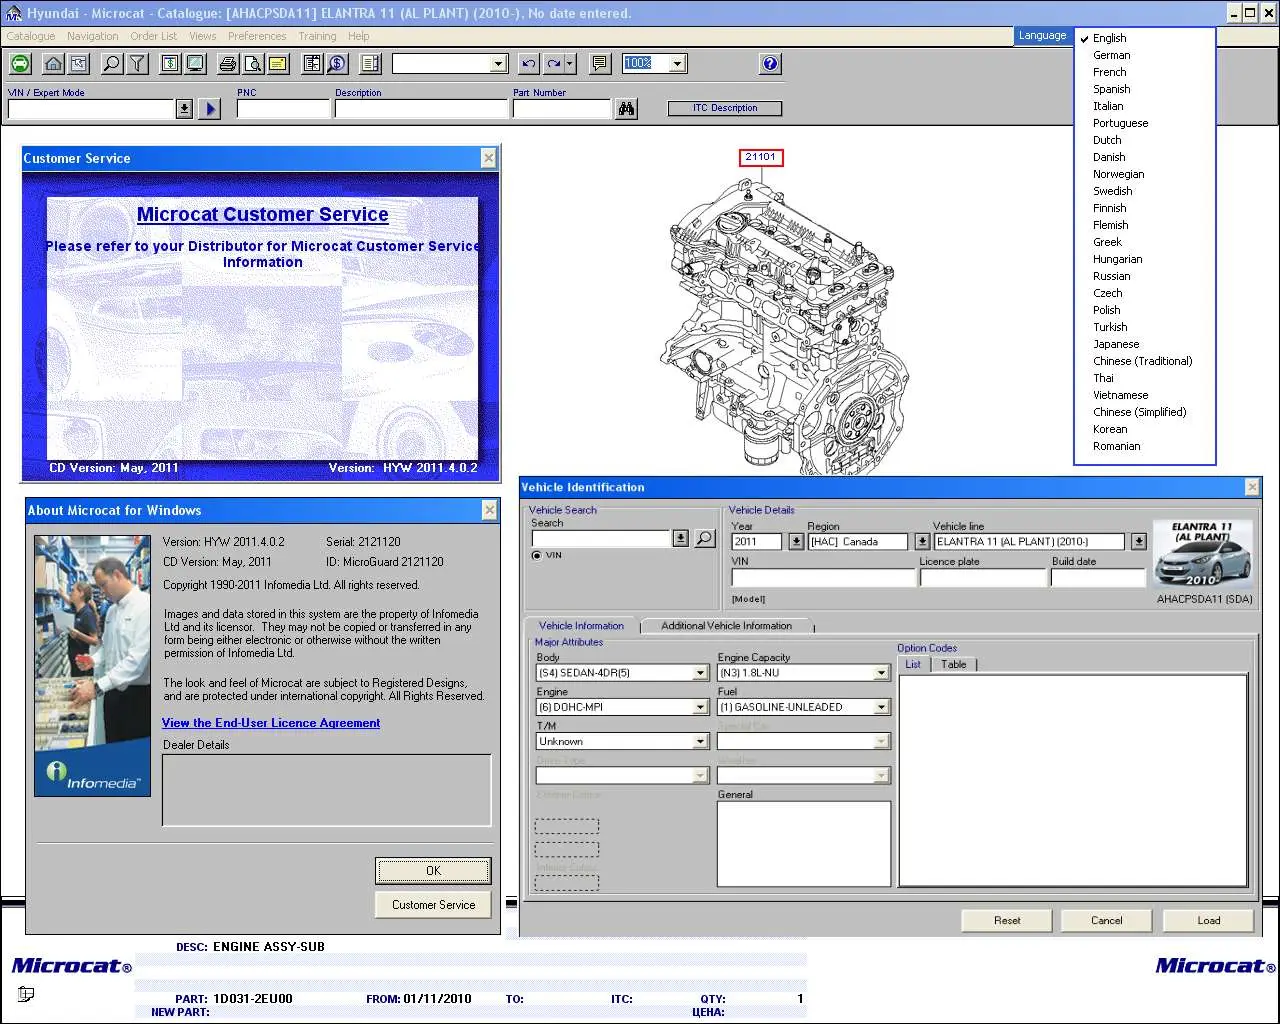
Task: Expand Fuel GASOLINE-UNLEADED dropdown
Action: click(881, 707)
